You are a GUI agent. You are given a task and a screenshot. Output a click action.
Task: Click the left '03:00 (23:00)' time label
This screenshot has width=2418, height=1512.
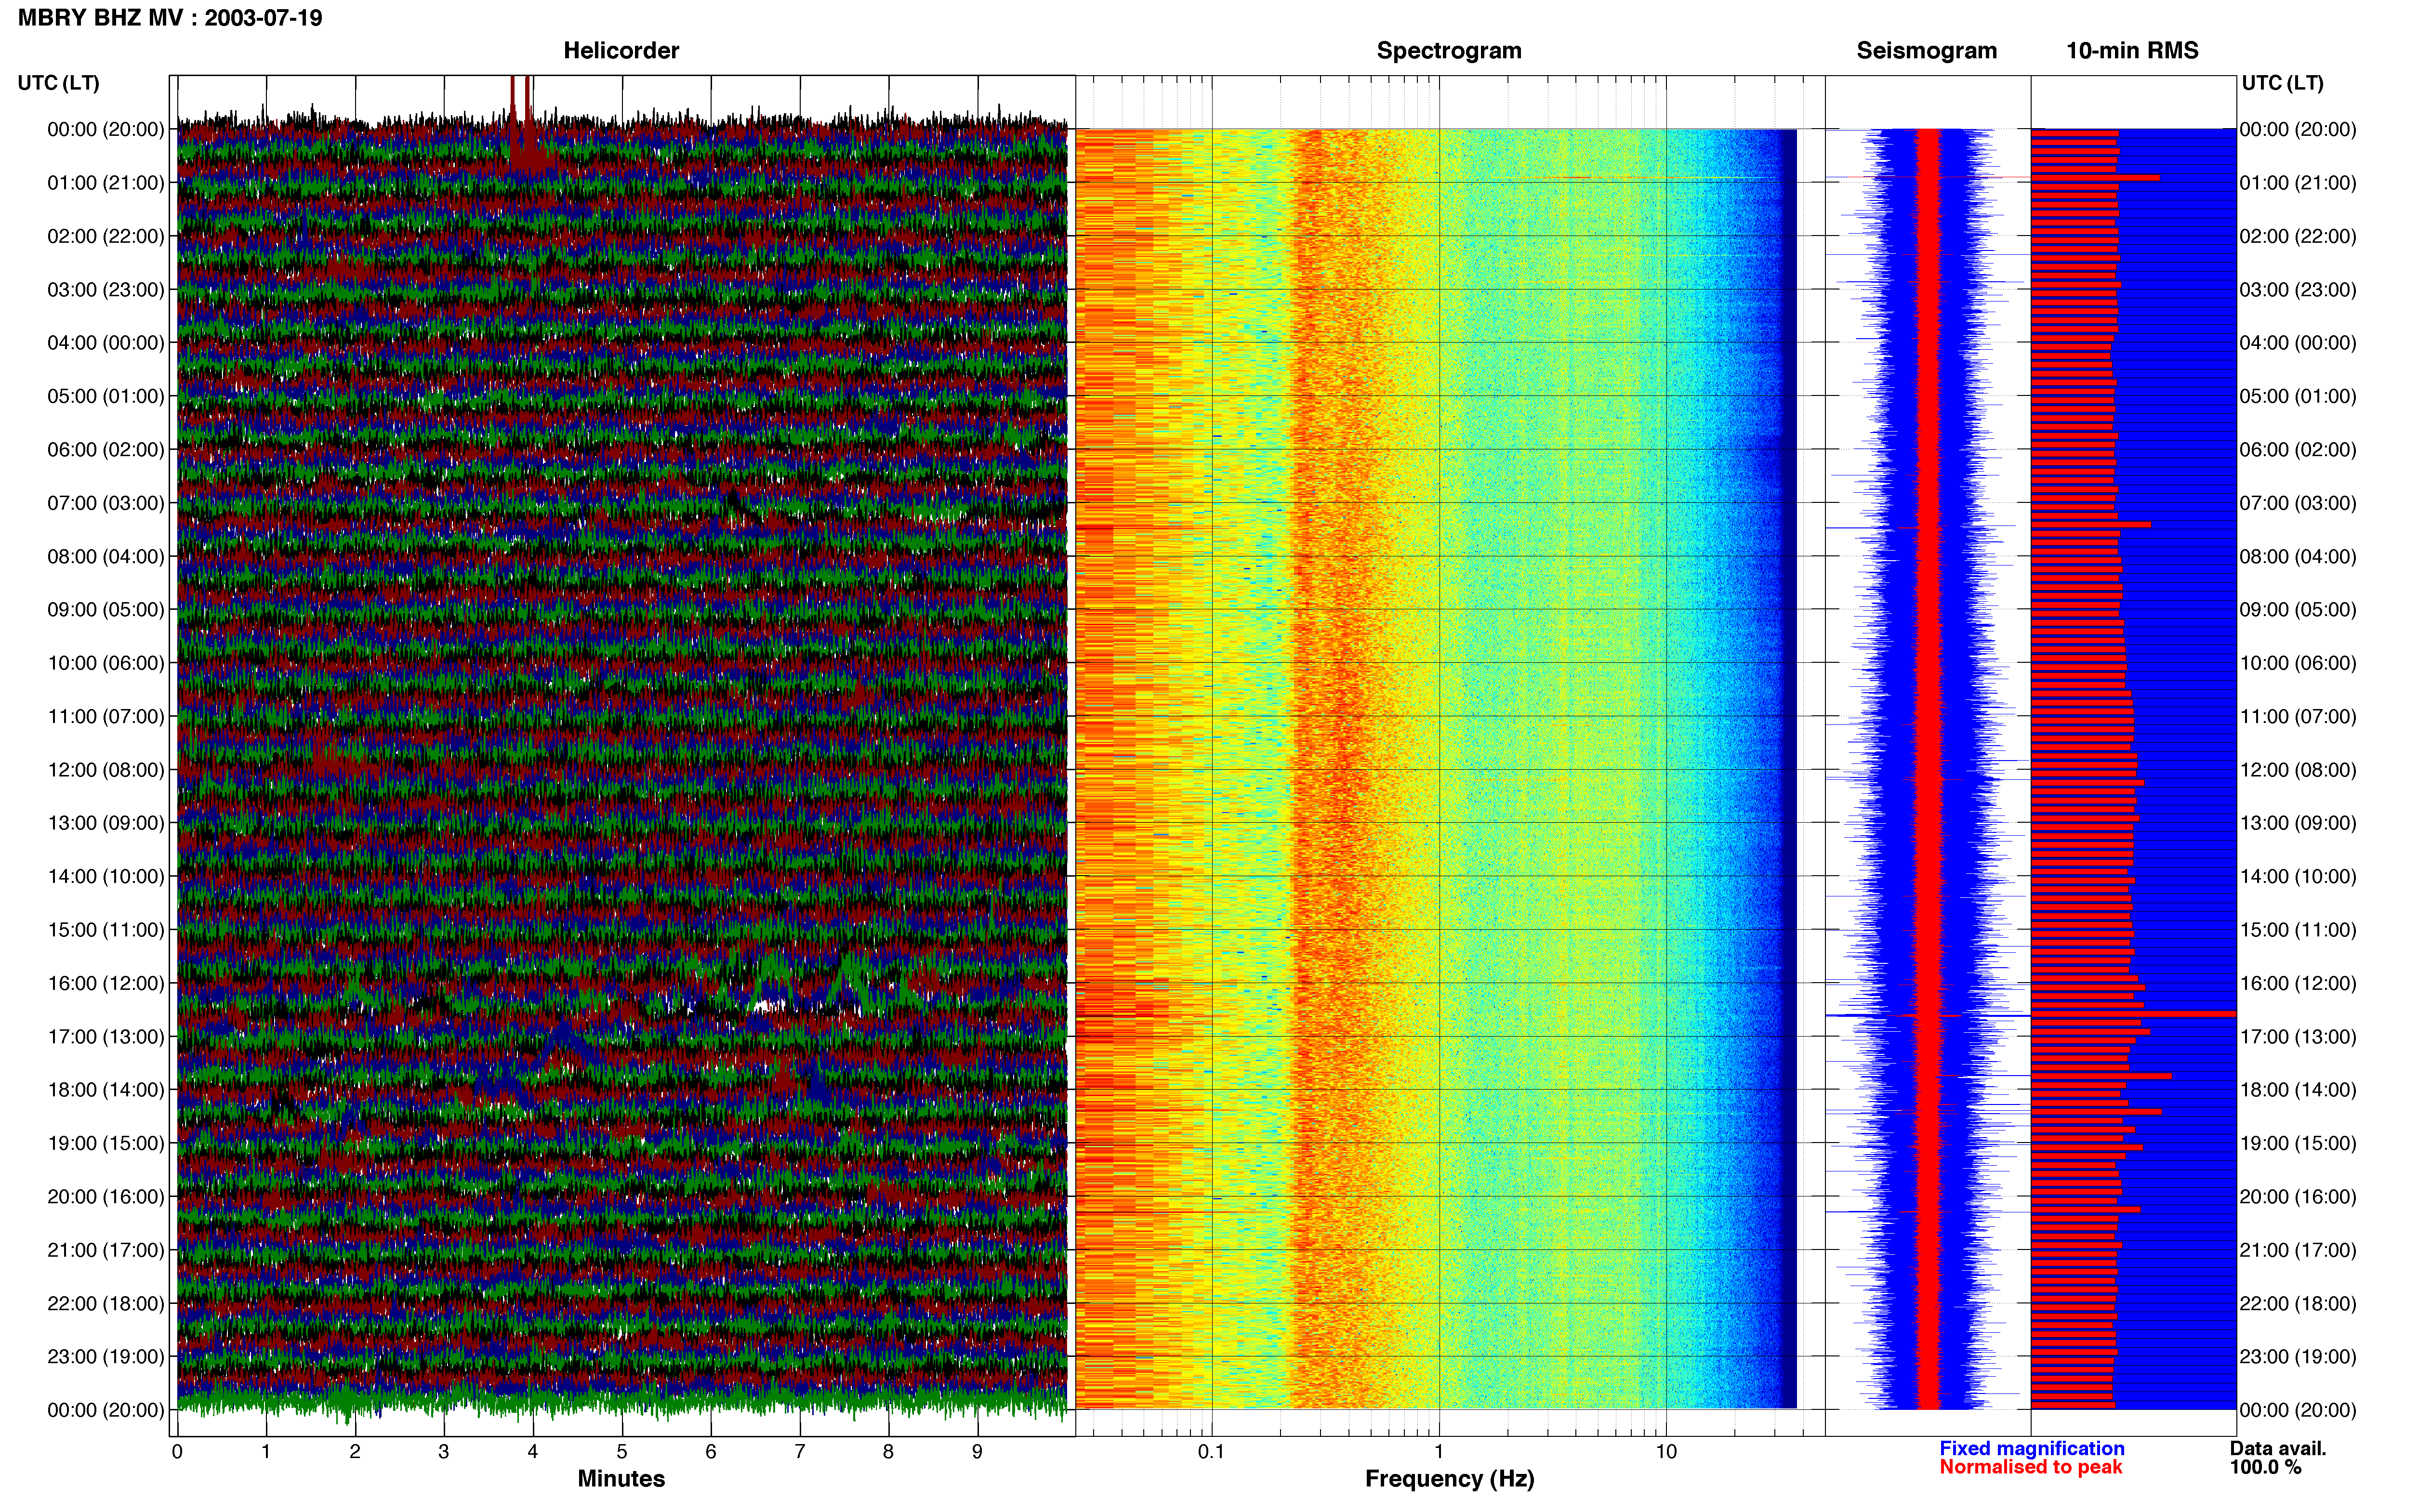(106, 290)
